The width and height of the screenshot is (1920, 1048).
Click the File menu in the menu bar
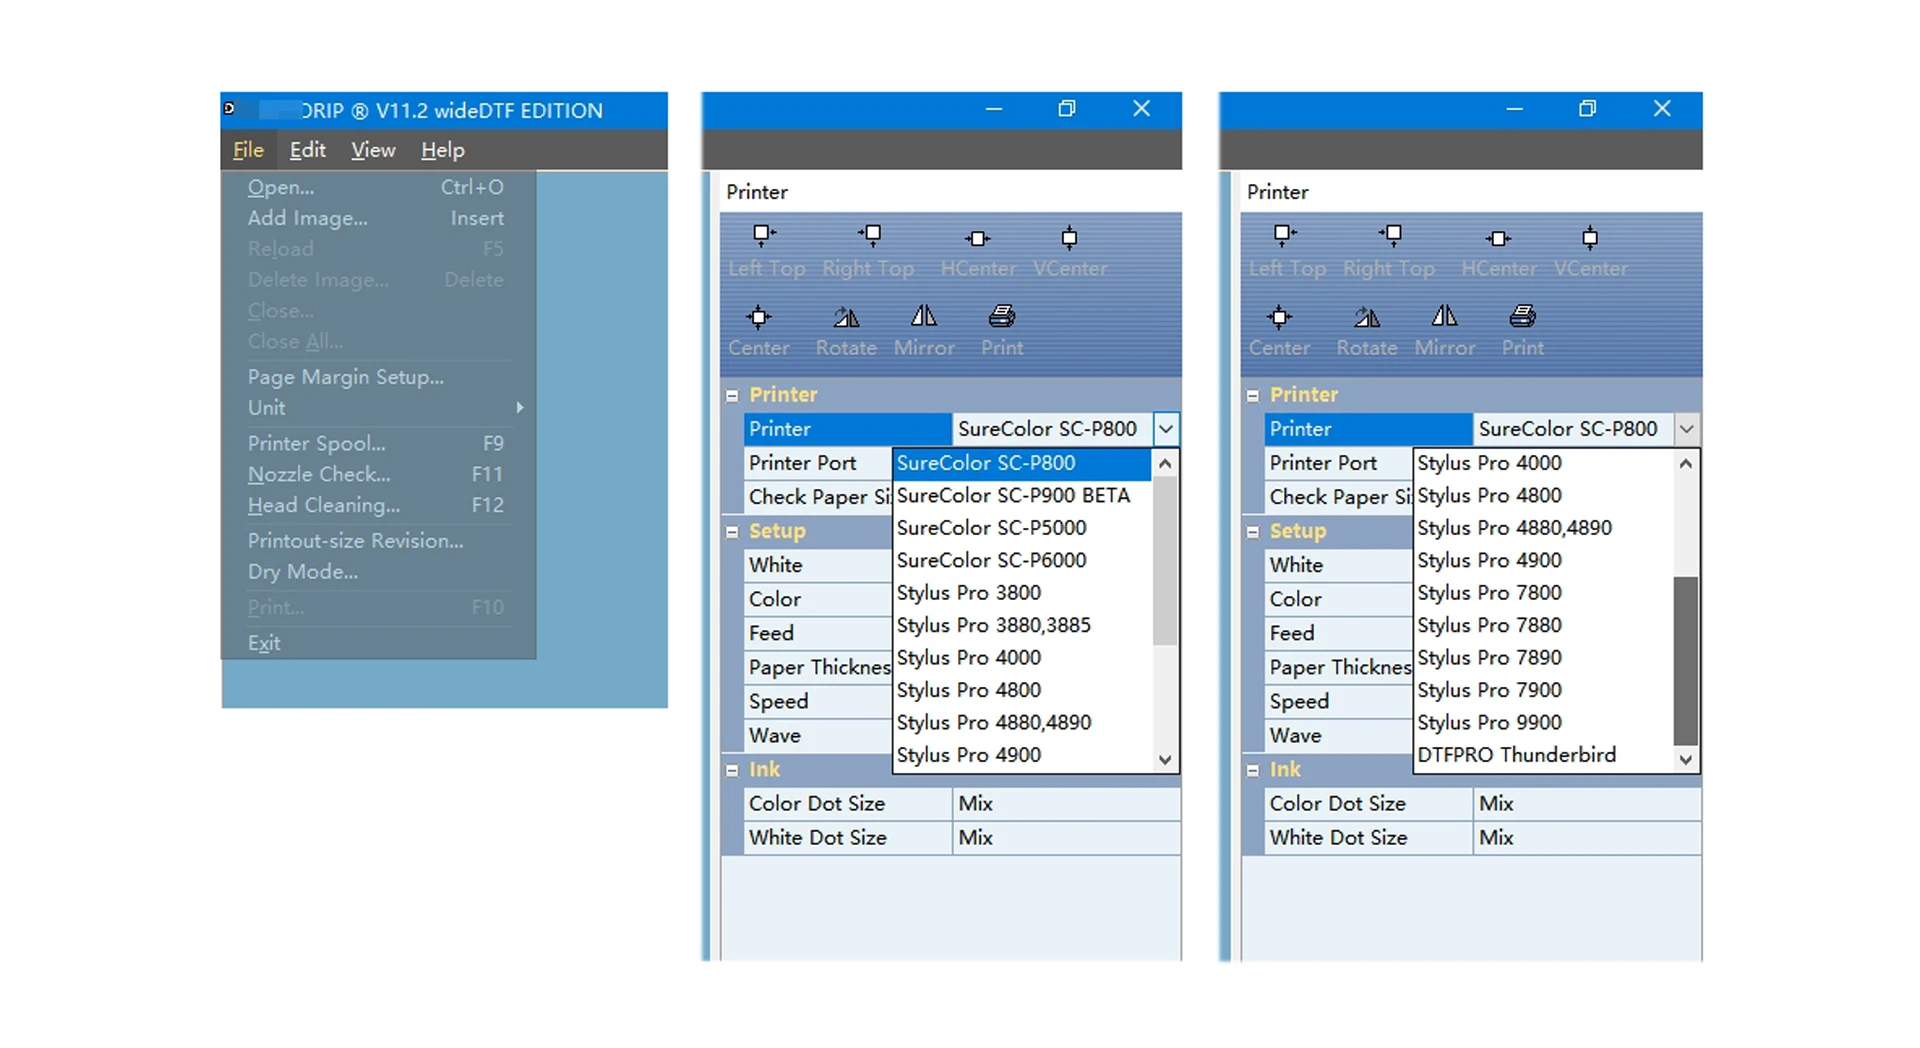click(248, 150)
